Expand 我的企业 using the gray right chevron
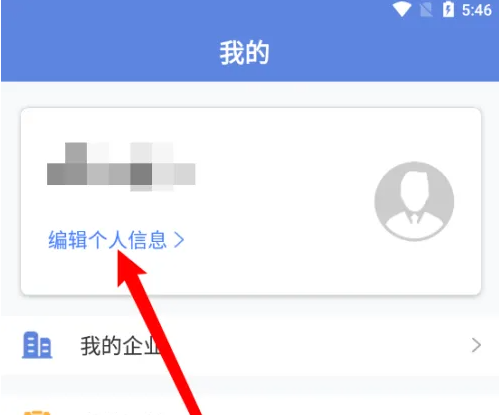 (476, 345)
